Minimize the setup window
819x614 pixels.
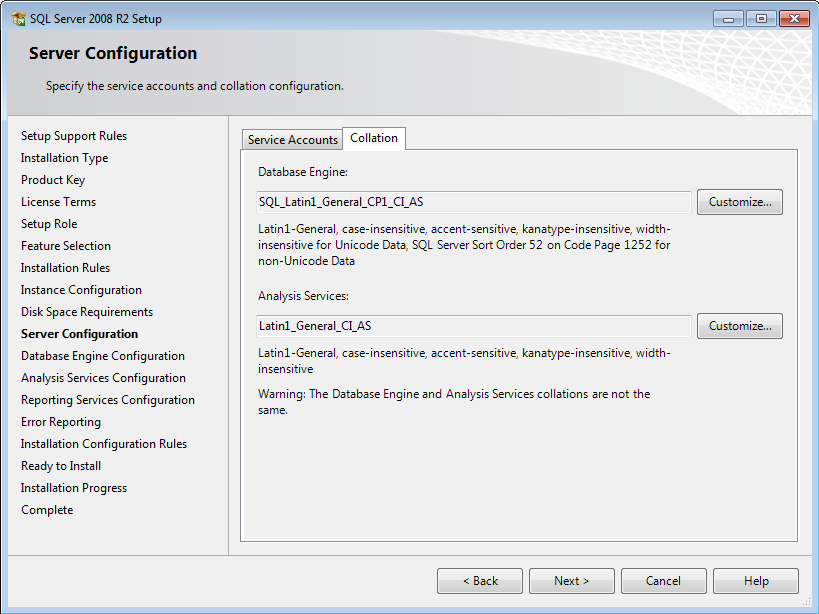729,19
